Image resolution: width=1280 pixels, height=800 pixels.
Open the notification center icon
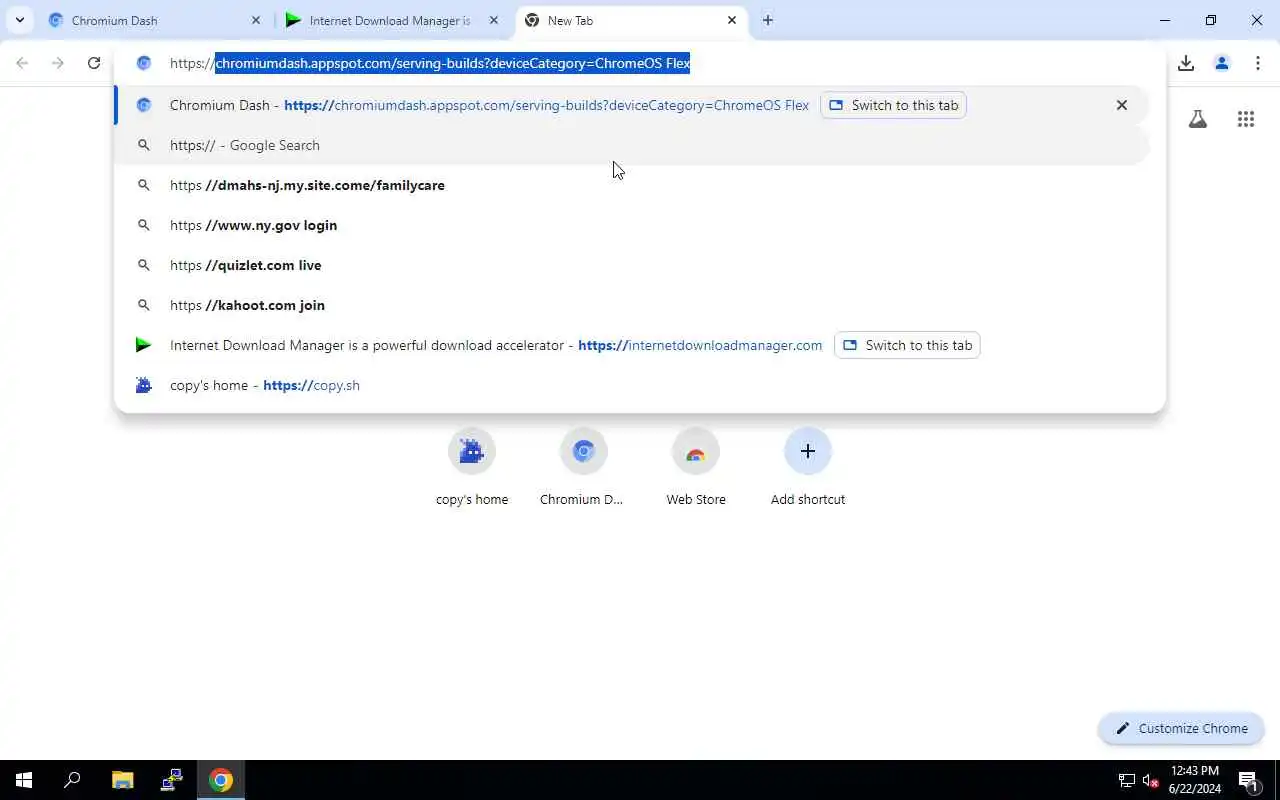[x=1248, y=780]
